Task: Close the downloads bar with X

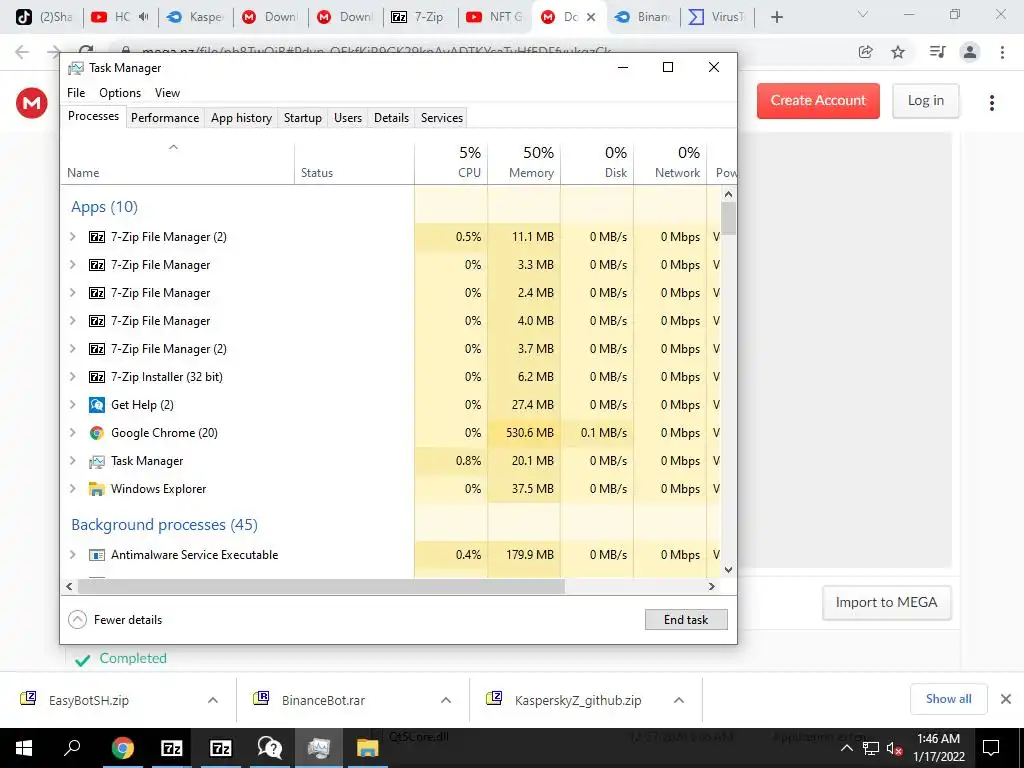Action: [x=1006, y=699]
